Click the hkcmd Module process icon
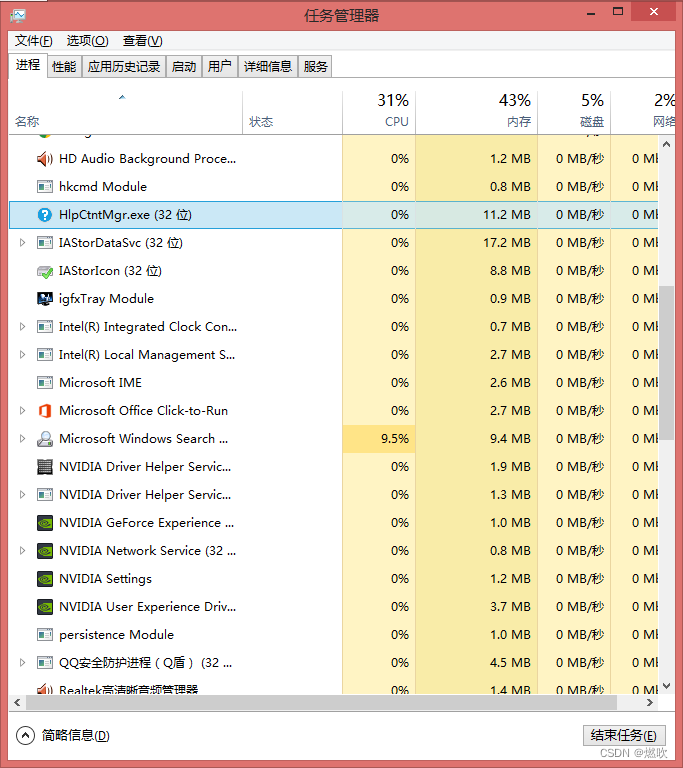Screen dimensions: 683x768 click(45, 187)
